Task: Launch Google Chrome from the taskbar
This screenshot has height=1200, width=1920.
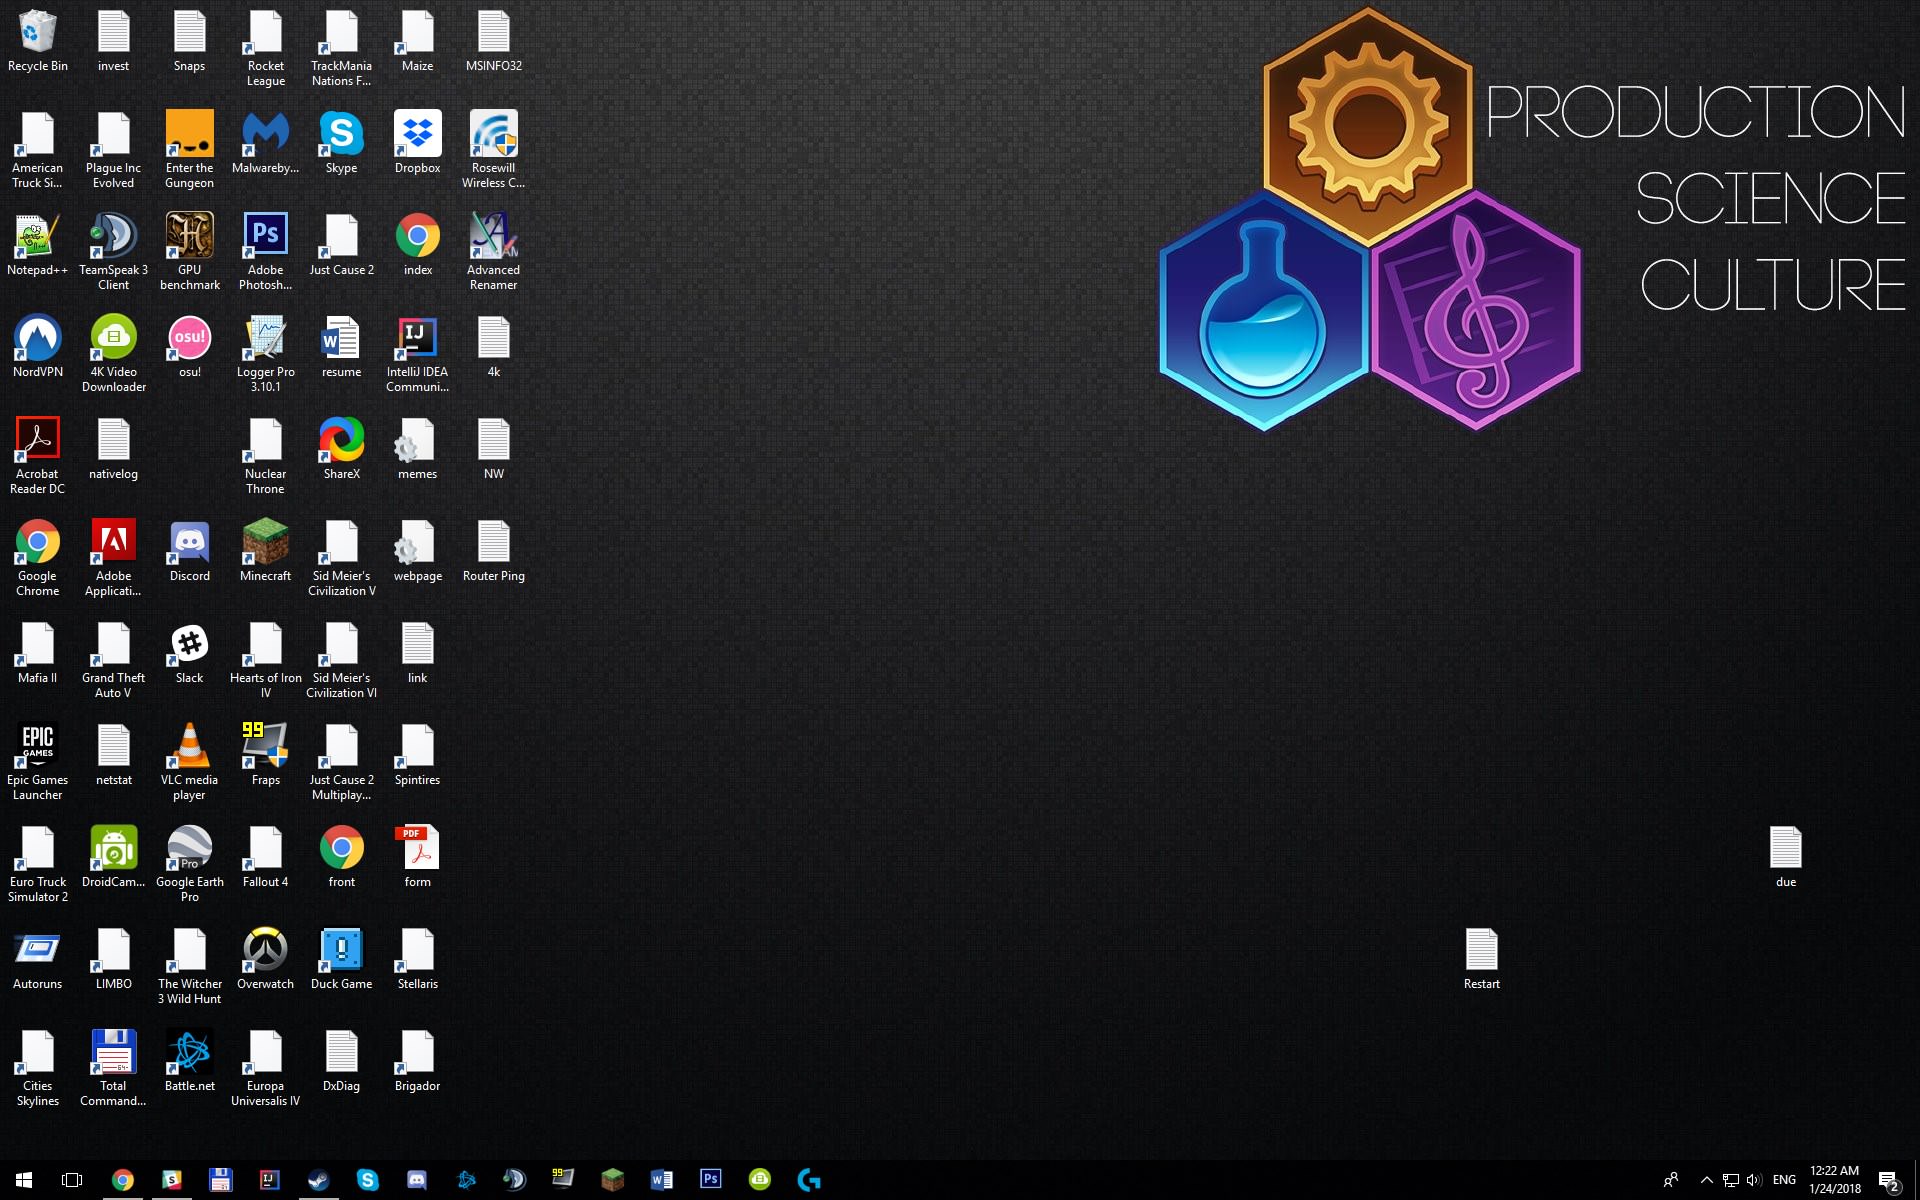Action: coord(123,1180)
